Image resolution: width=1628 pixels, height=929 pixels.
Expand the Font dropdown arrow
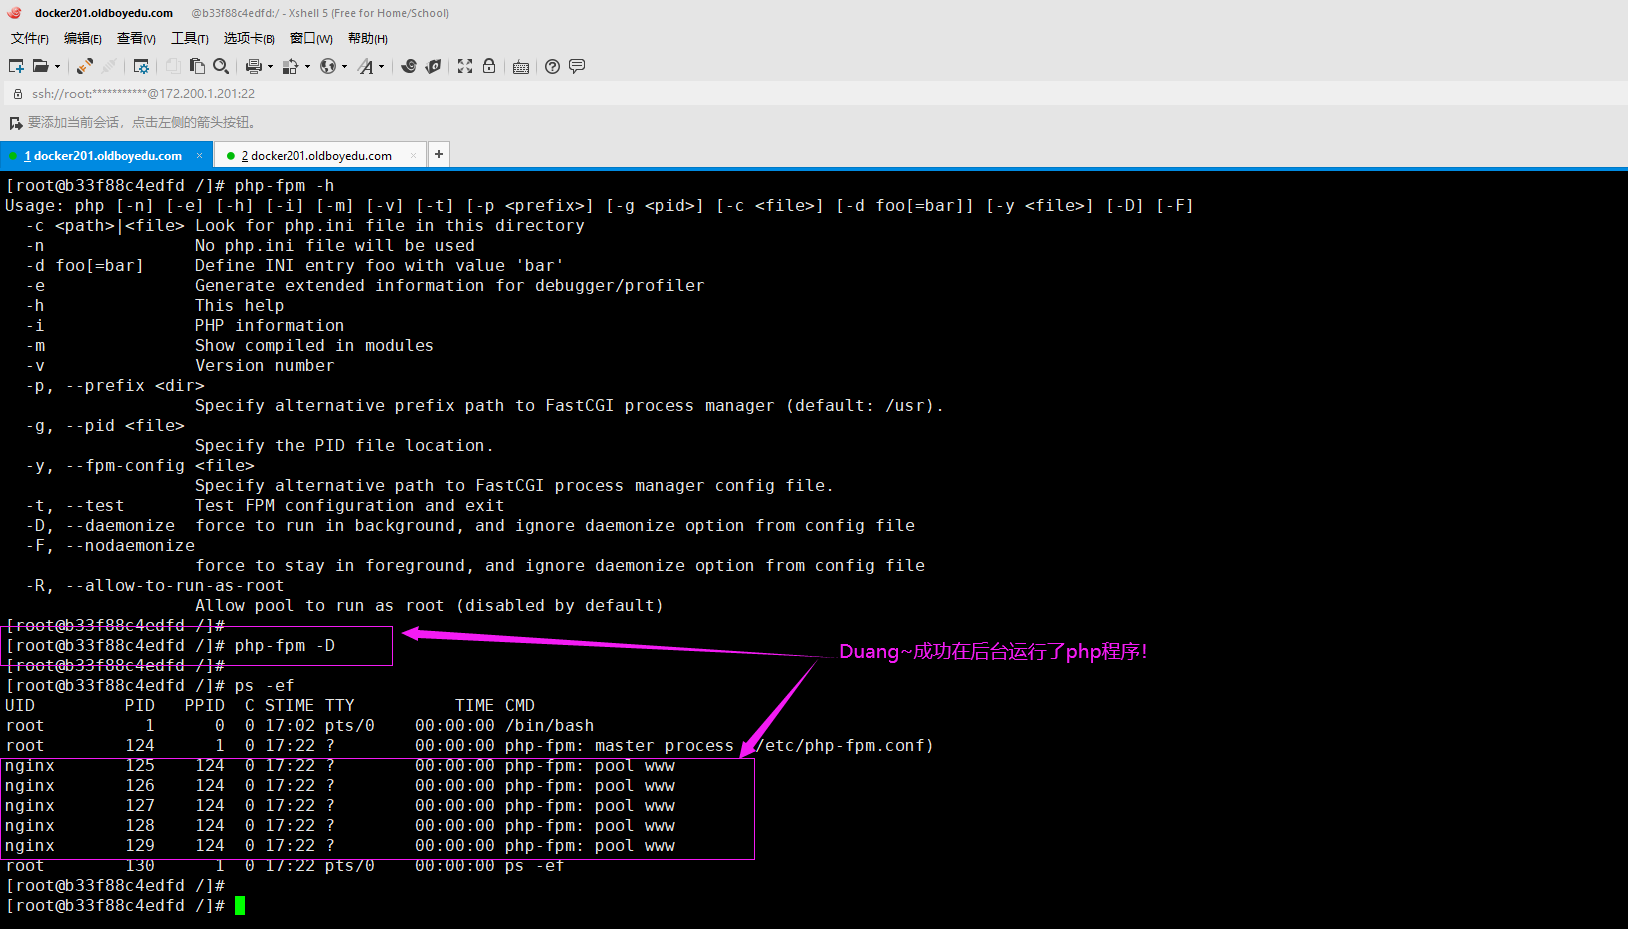(381, 67)
